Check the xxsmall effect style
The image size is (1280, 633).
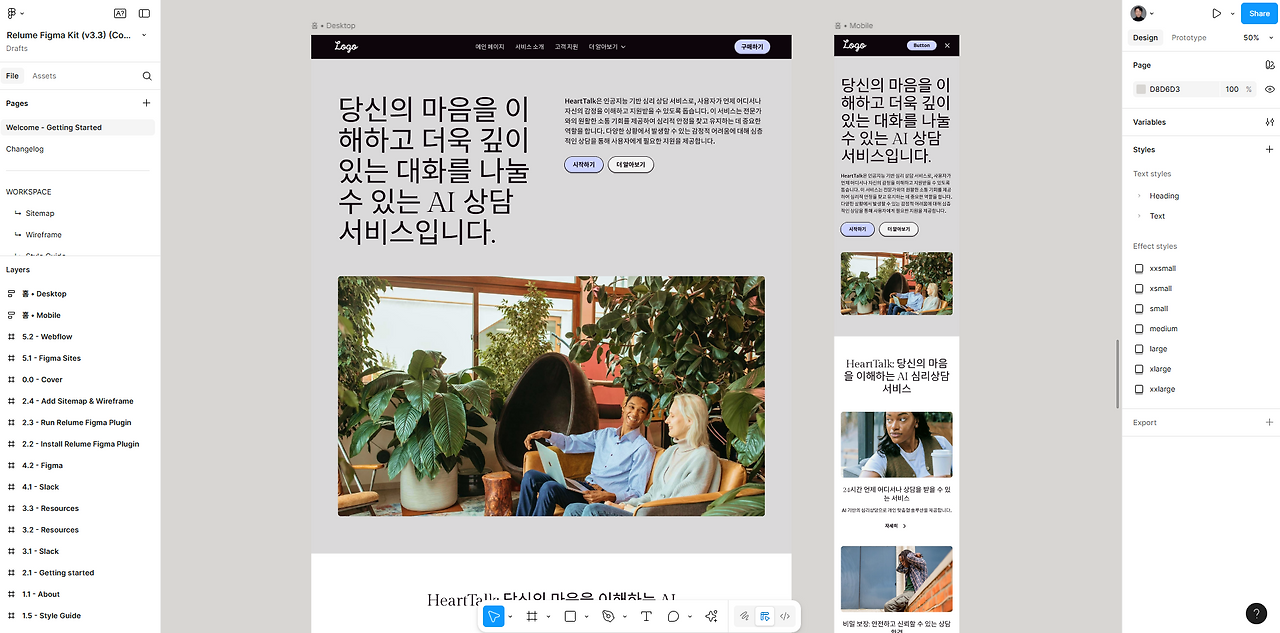click(1139, 268)
